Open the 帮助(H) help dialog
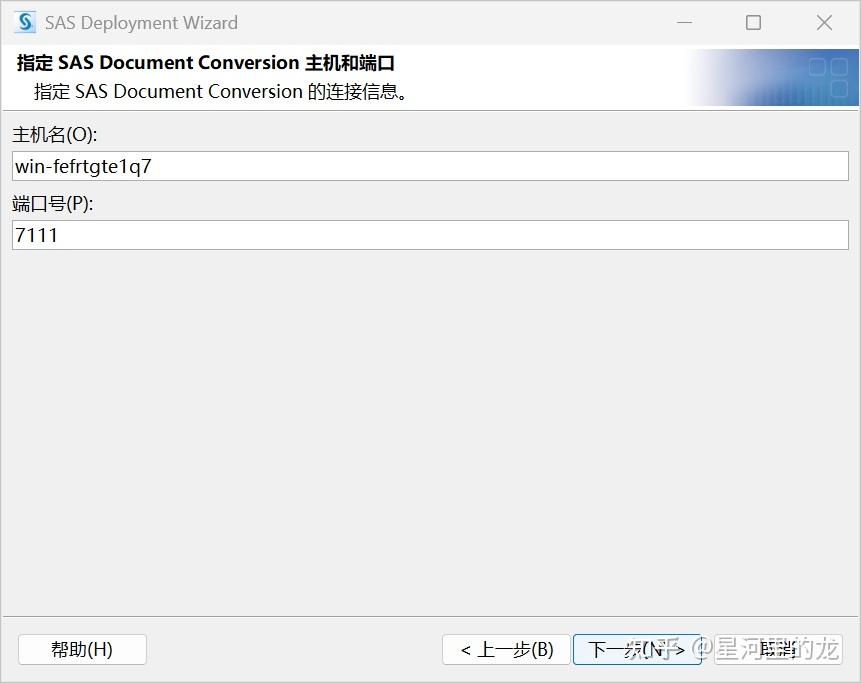Image resolution: width=861 pixels, height=683 pixels. click(82, 649)
